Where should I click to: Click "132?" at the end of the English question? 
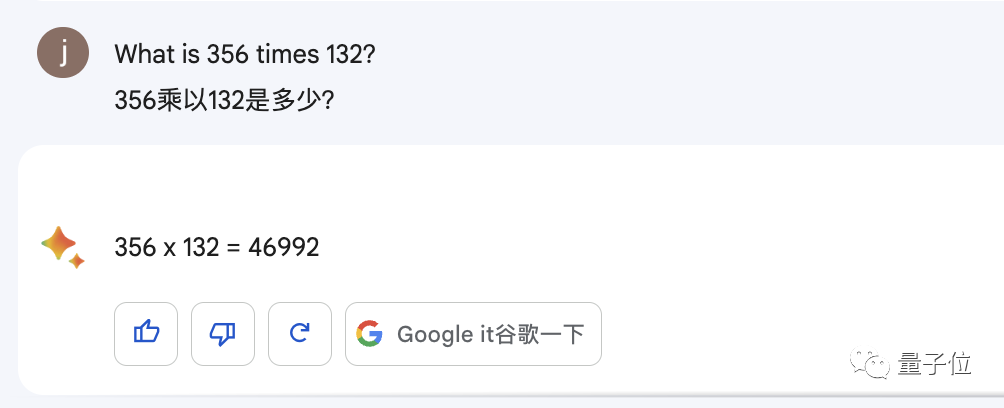351,54
